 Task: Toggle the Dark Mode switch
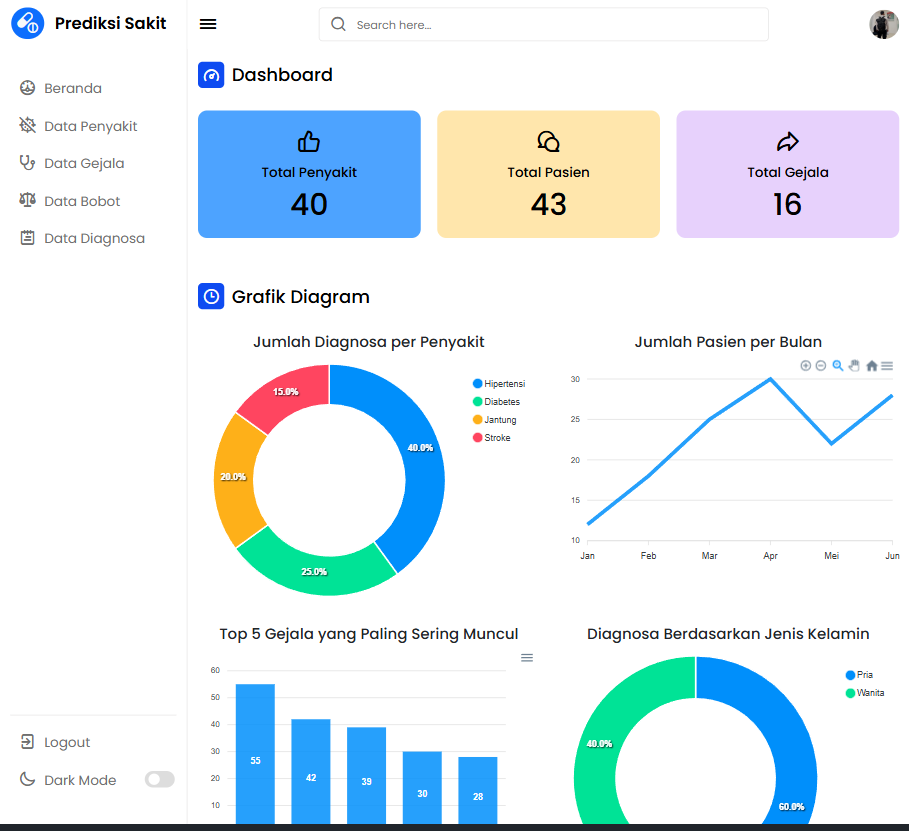[159, 779]
